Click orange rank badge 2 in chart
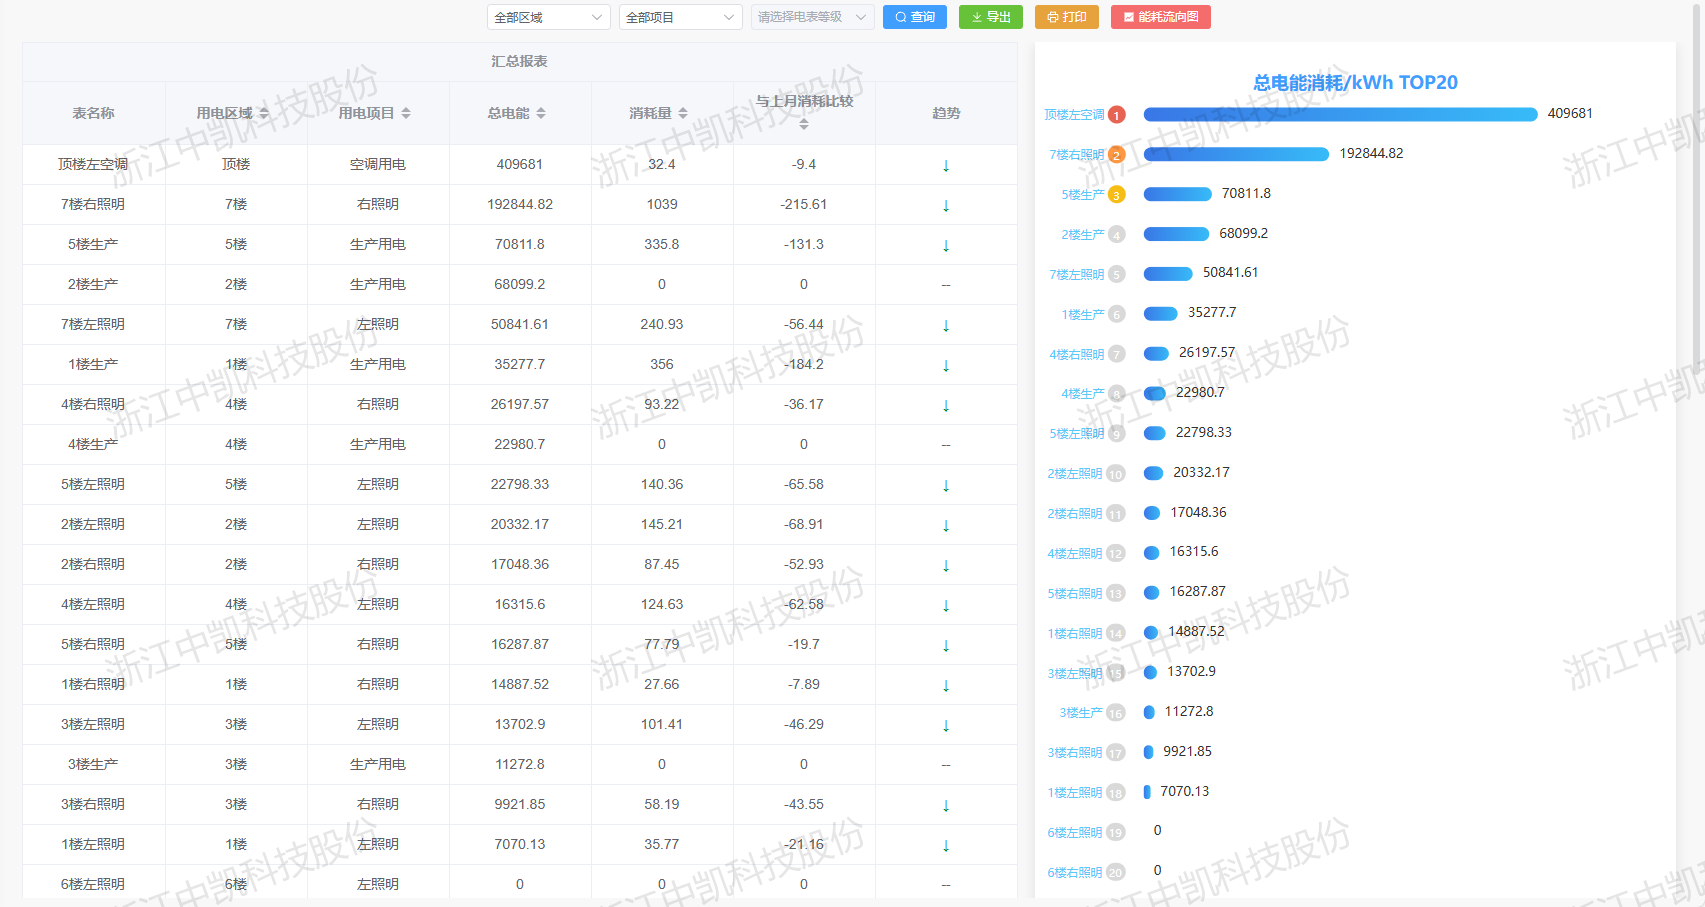 pyautogui.click(x=1117, y=155)
